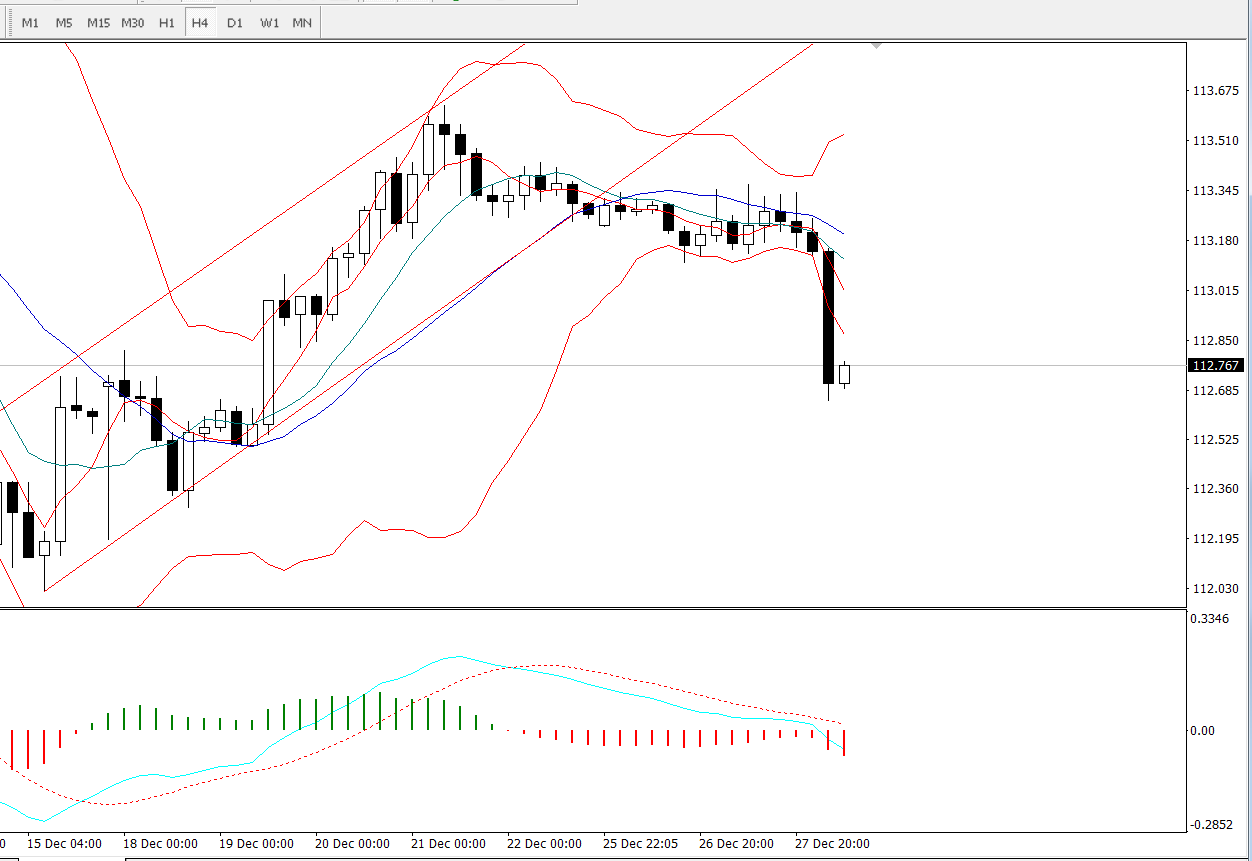This screenshot has height=861, width=1252.
Task: Click the divider above the MACD subwindow
Action: [626, 608]
